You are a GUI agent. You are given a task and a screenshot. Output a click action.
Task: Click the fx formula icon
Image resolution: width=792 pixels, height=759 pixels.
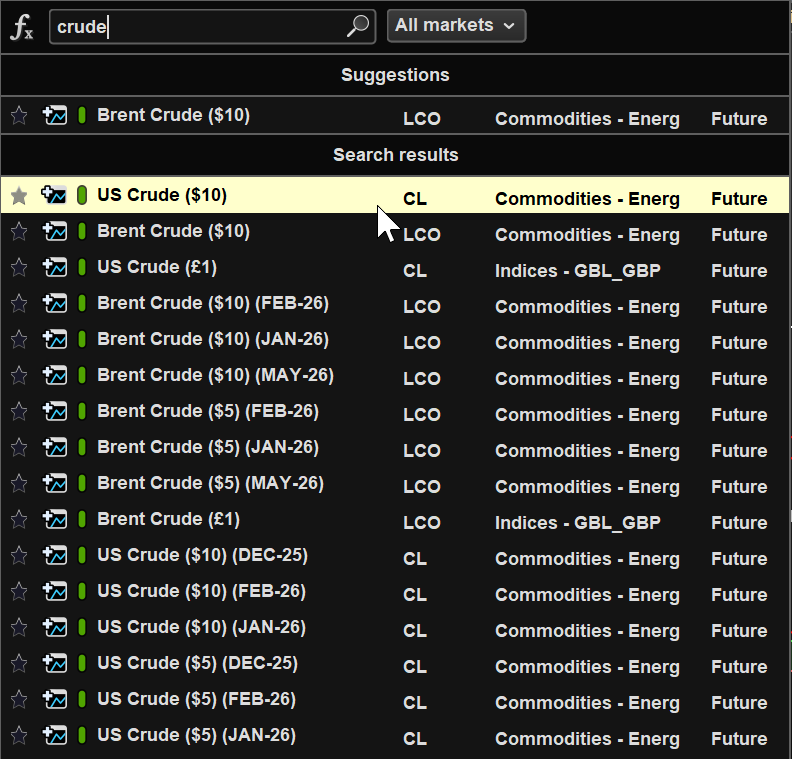[22, 27]
